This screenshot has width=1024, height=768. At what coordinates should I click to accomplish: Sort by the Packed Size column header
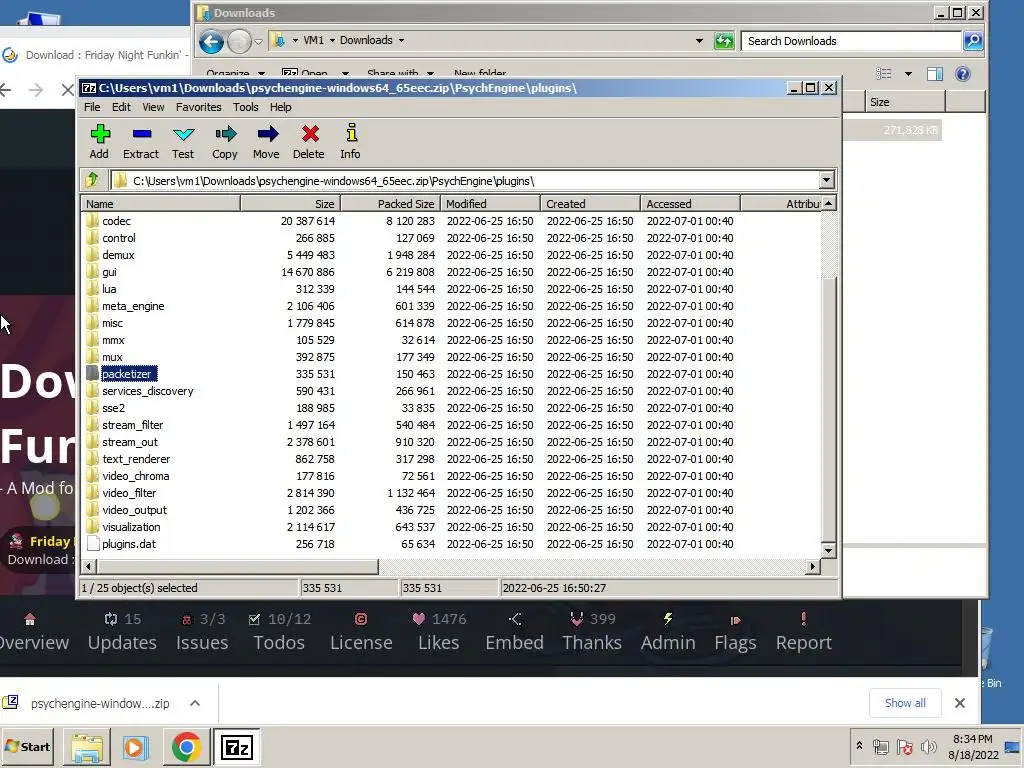[x=390, y=203]
